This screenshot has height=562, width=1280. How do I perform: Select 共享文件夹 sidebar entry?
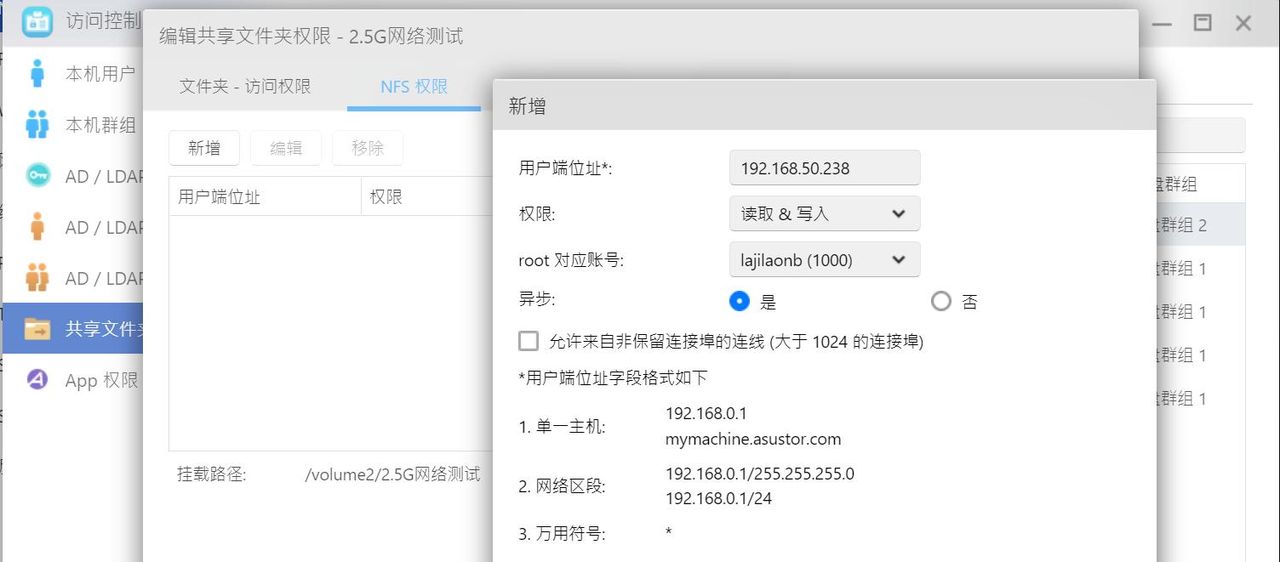click(72, 329)
